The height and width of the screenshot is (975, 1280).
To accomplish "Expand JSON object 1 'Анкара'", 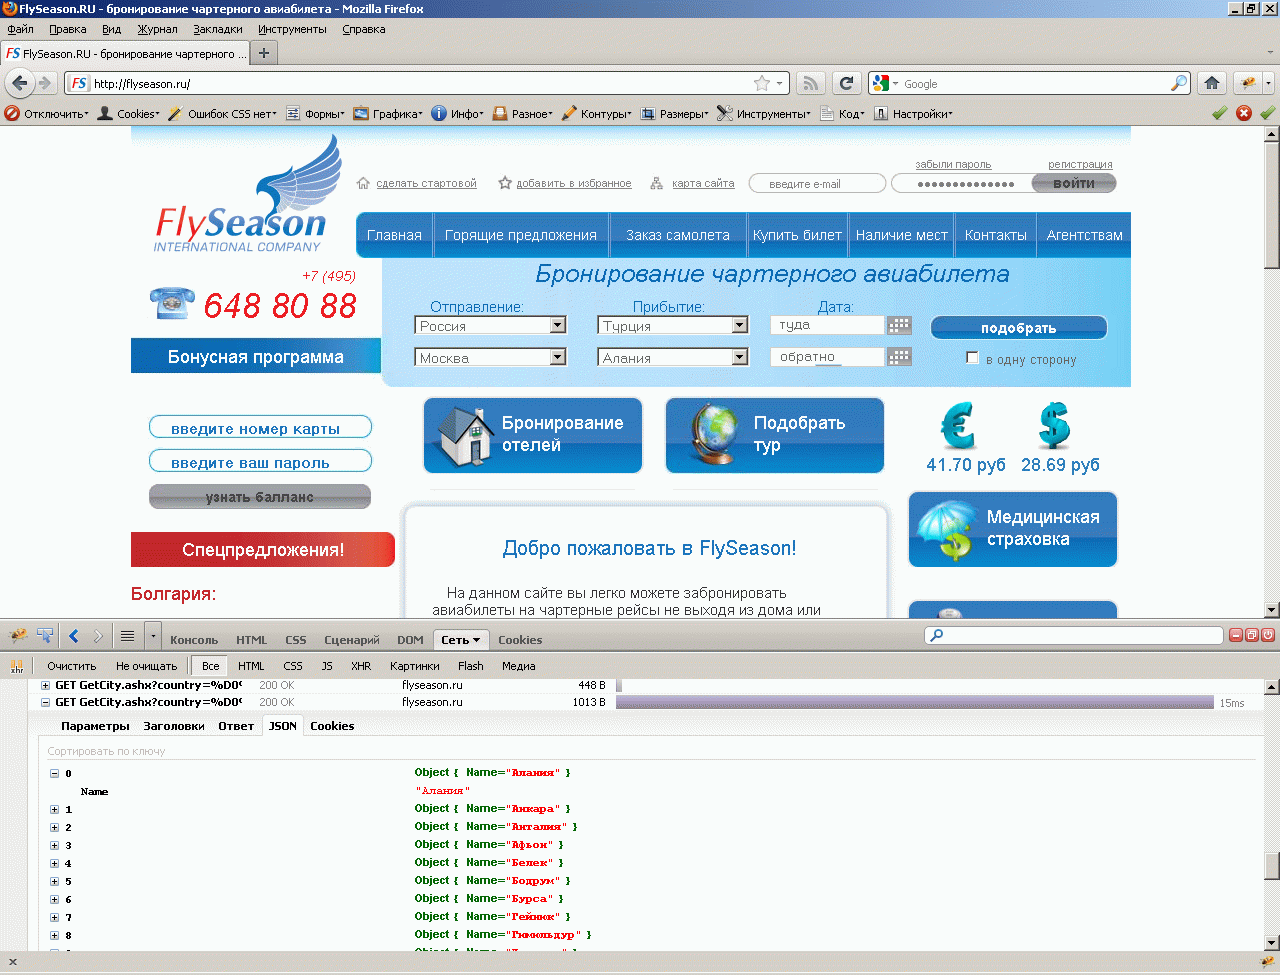I will (55, 809).
